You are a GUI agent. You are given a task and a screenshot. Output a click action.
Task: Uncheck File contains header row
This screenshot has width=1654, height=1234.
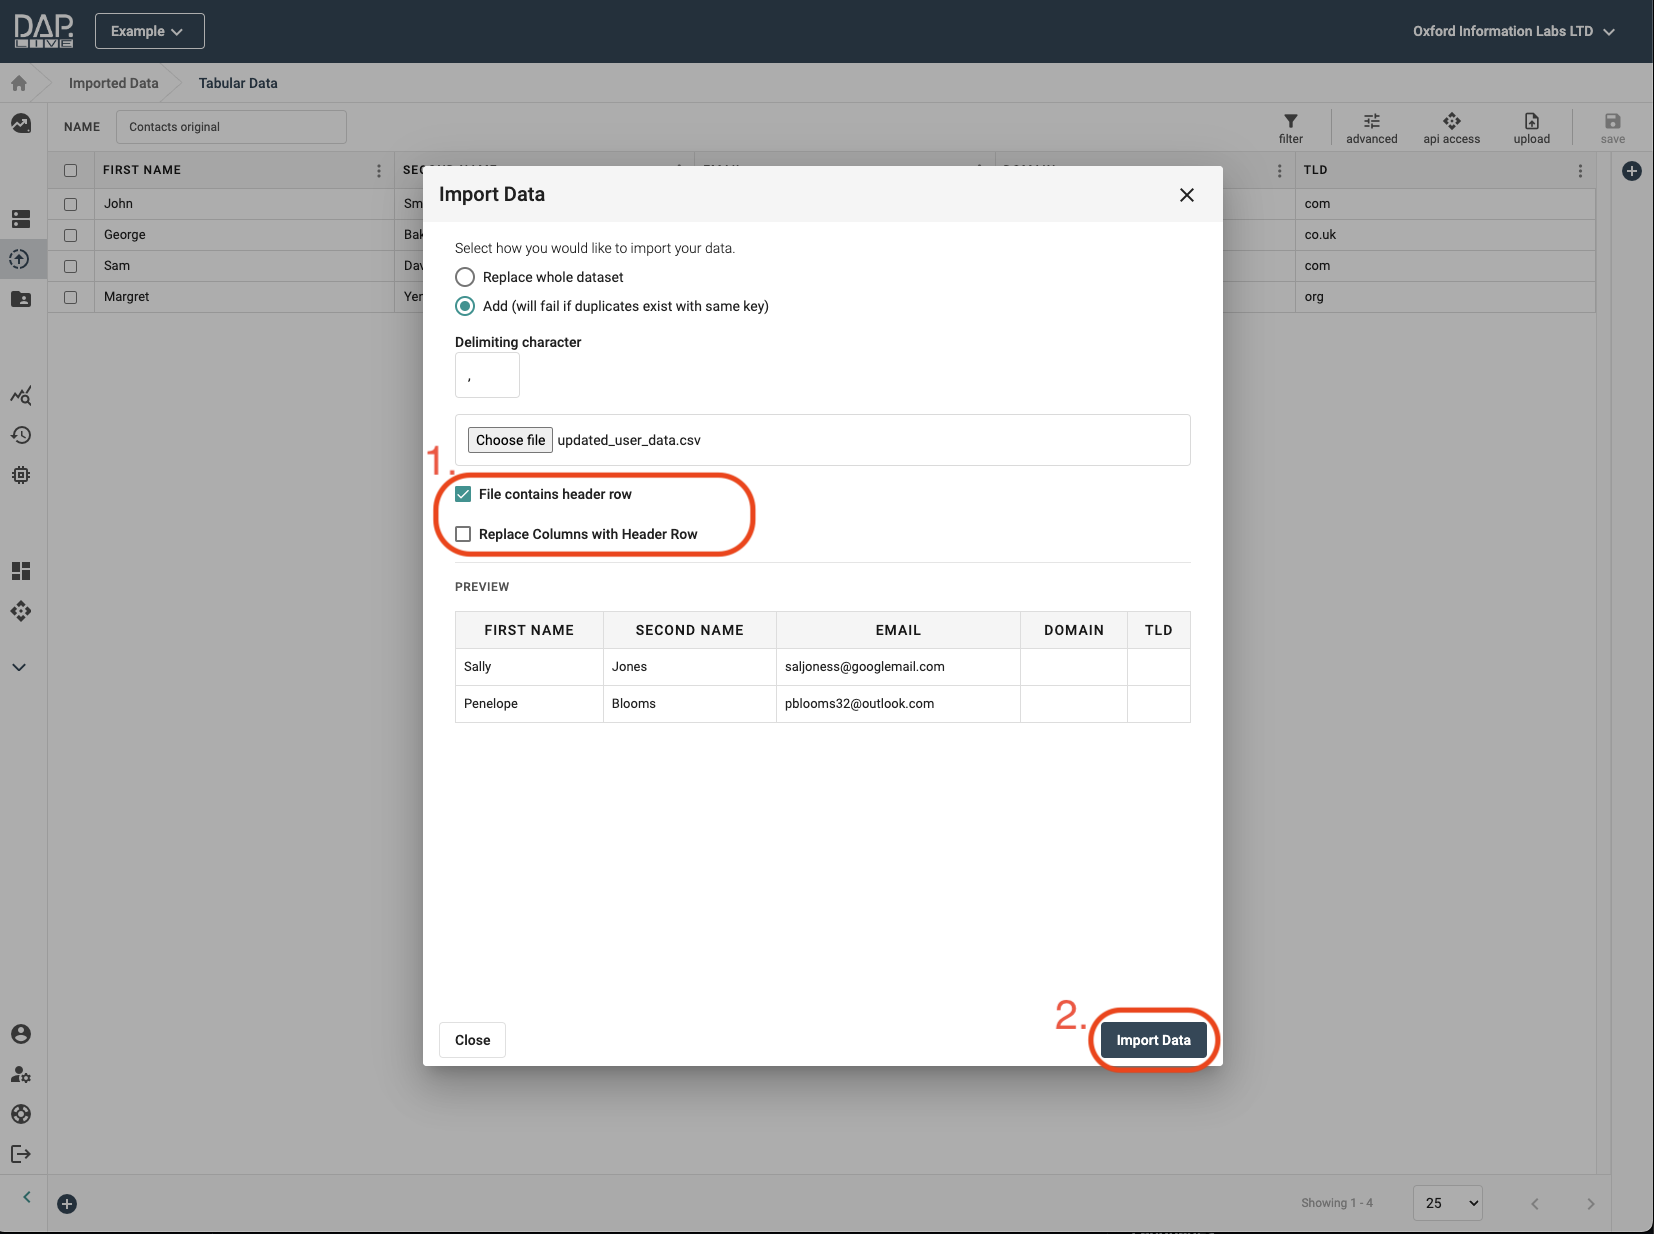pyautogui.click(x=463, y=494)
